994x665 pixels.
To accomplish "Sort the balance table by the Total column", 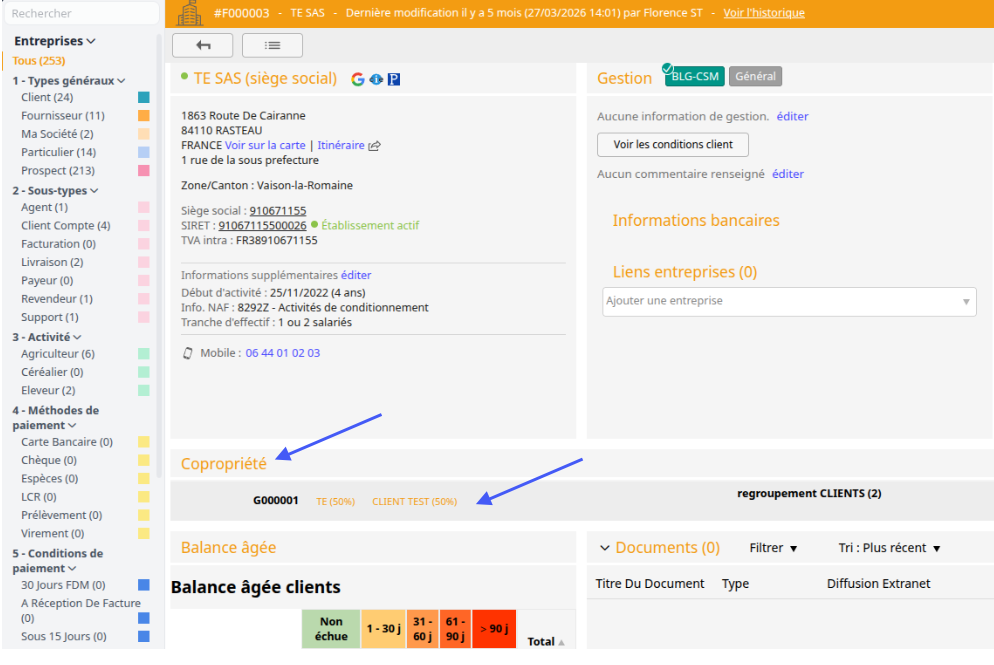I will coord(545,642).
